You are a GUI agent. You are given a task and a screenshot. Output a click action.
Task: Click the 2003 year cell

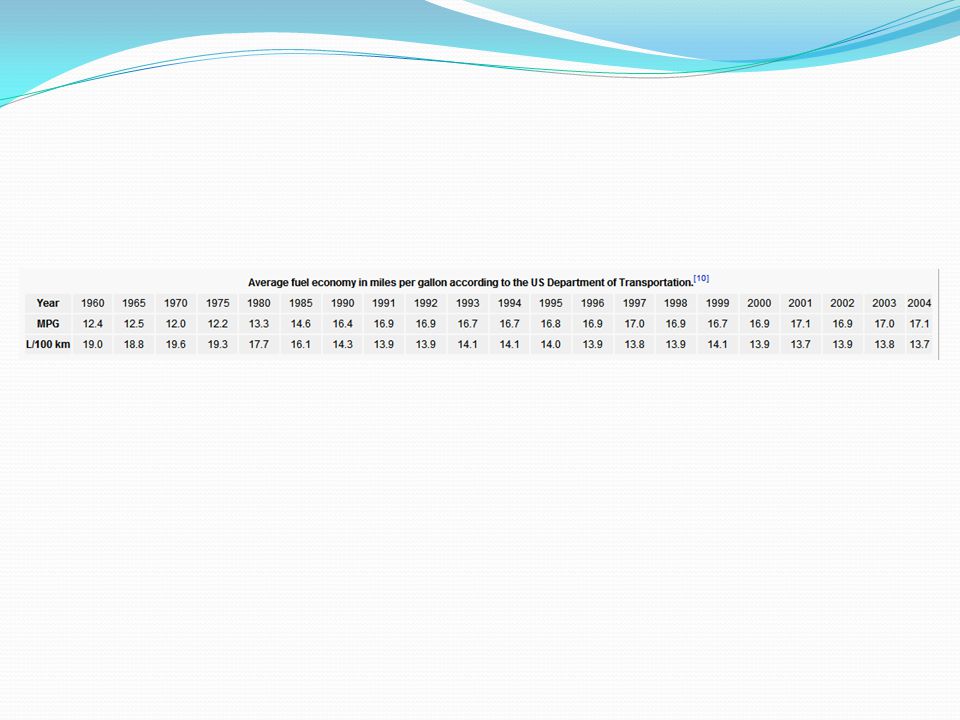click(x=884, y=303)
